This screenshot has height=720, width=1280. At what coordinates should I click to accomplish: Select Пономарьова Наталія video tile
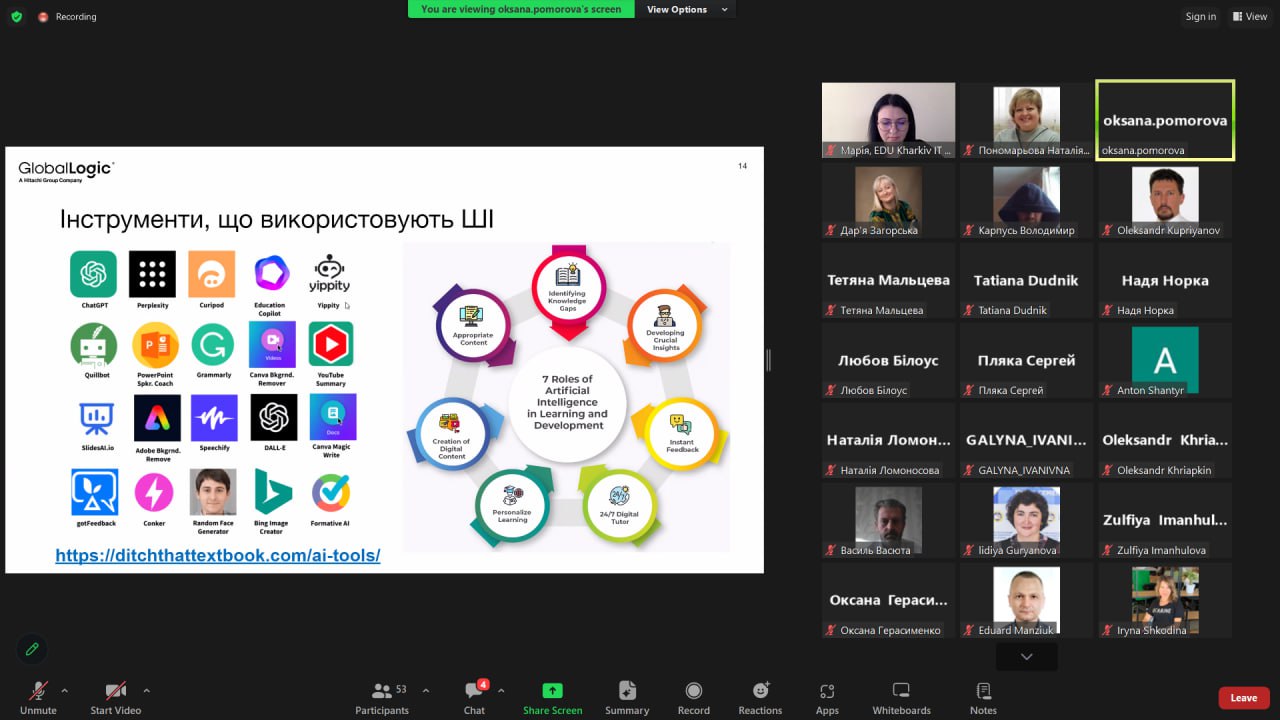pos(1026,120)
